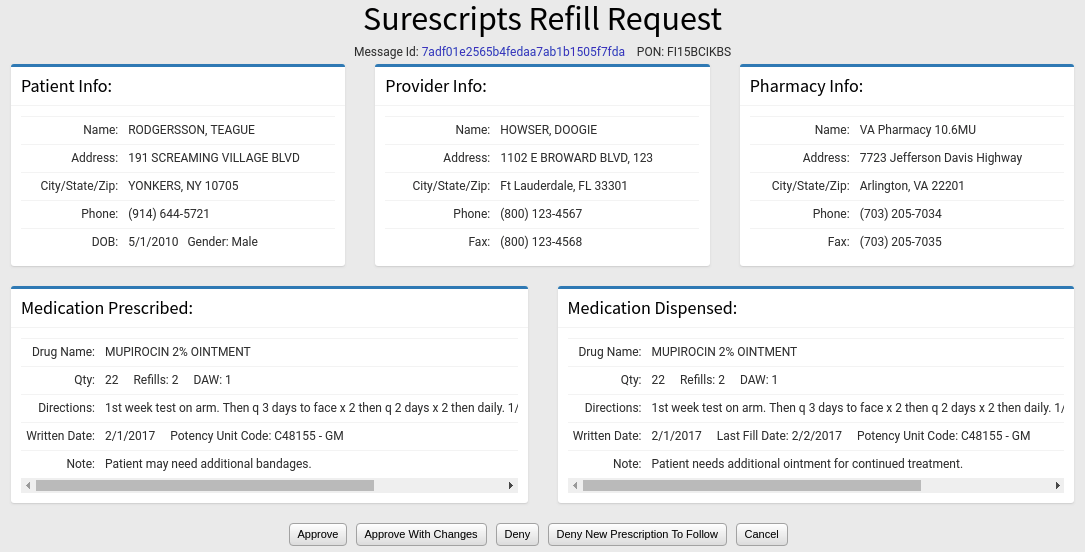Click the Note text under Medication Dispensed
Screen dimensions: 1085x552
(x=806, y=464)
